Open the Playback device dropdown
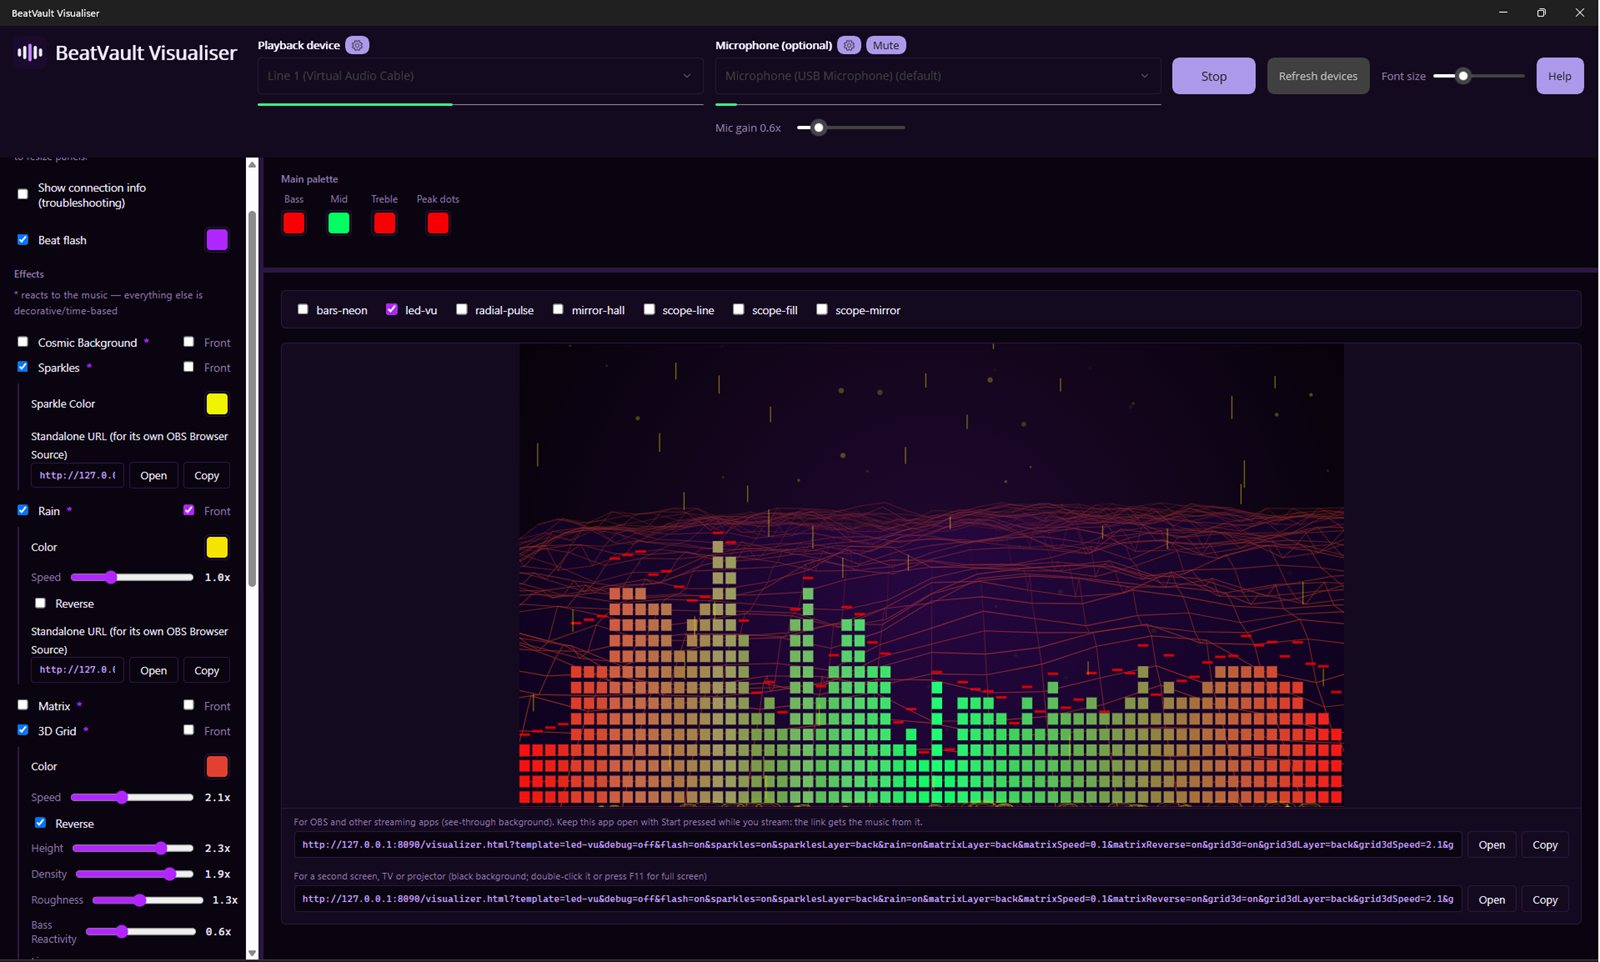Screen dimensions: 1600x962 (x=480, y=76)
